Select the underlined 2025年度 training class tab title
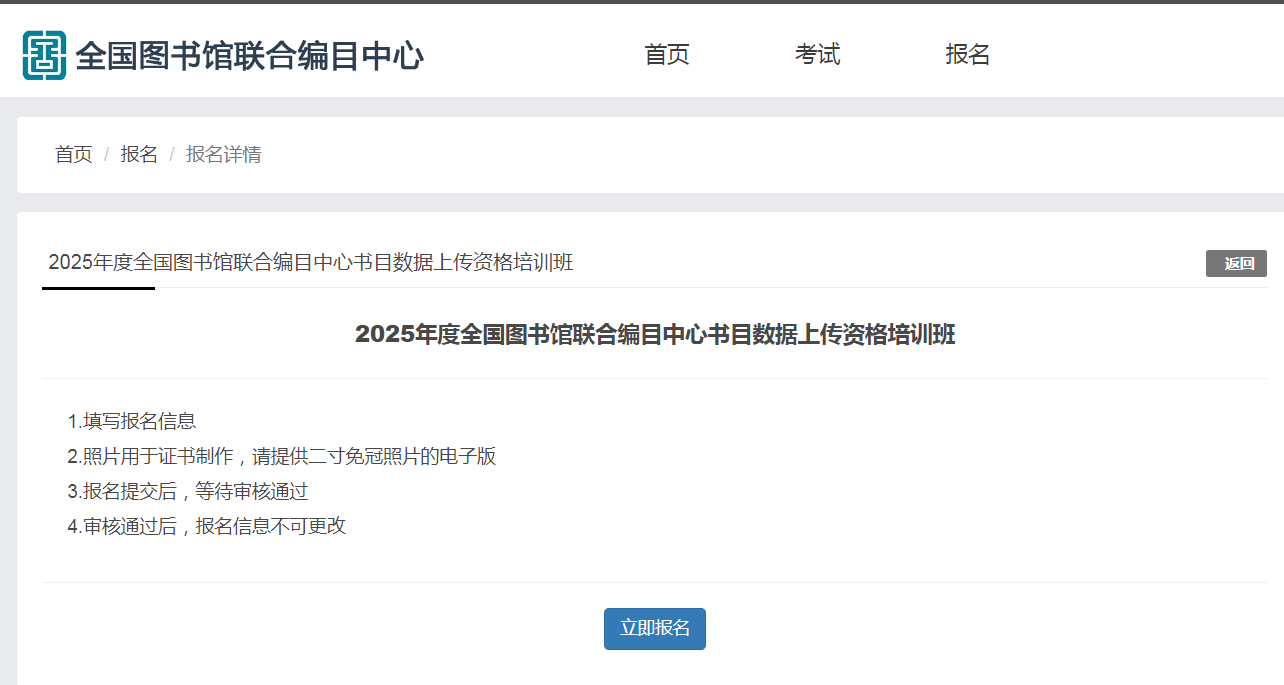Screen dimensions: 1284x685 [311, 263]
